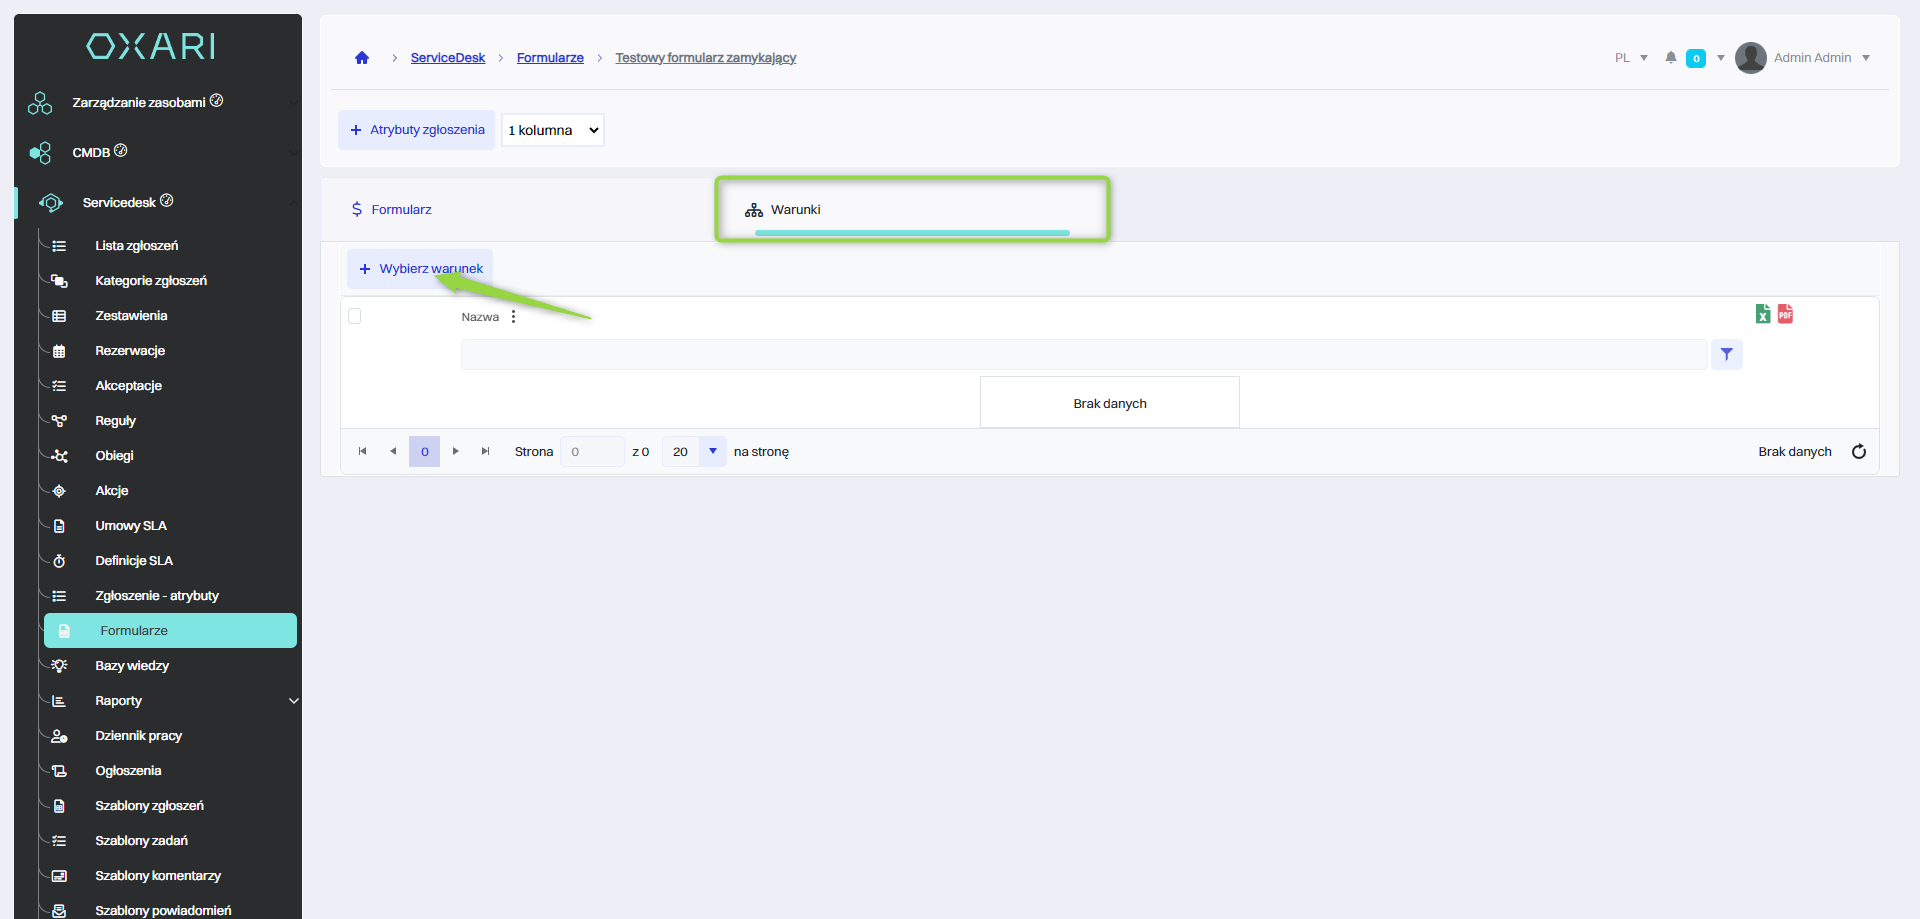
Task: Go to the last page
Action: coord(485,452)
